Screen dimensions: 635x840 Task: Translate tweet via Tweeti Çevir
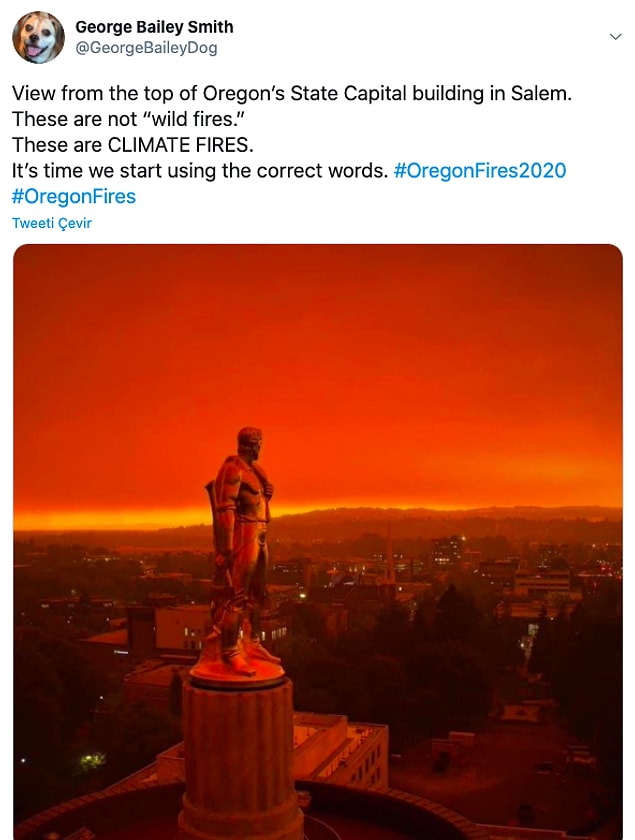51,223
